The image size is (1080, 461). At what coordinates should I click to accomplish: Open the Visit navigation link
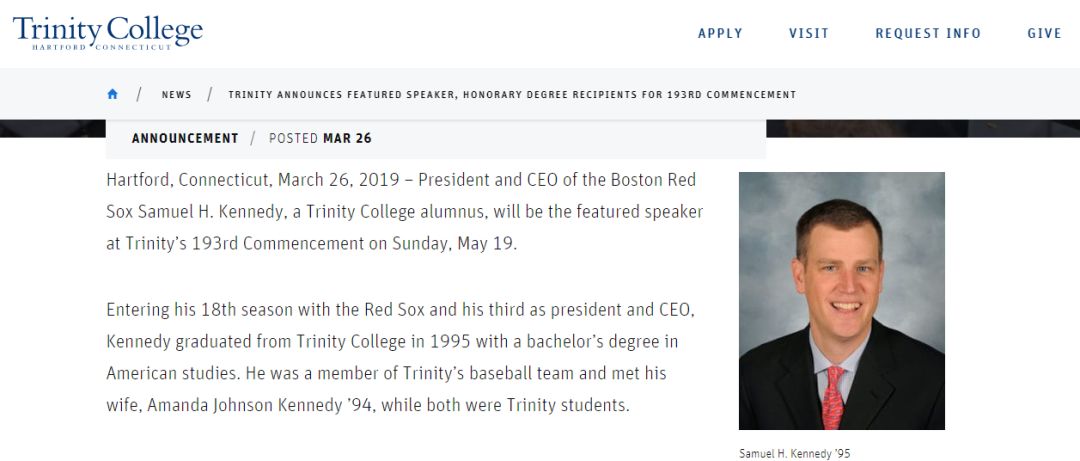(x=809, y=33)
